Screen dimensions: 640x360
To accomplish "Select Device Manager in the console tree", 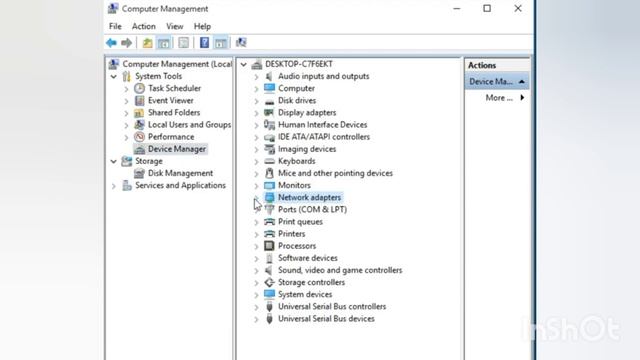I will pos(177,149).
